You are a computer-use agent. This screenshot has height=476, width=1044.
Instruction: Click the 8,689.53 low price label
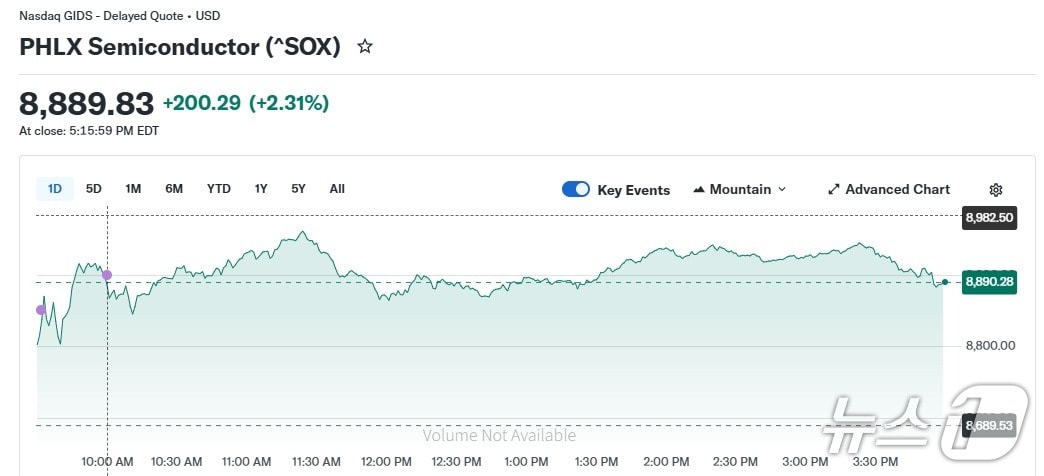point(988,426)
